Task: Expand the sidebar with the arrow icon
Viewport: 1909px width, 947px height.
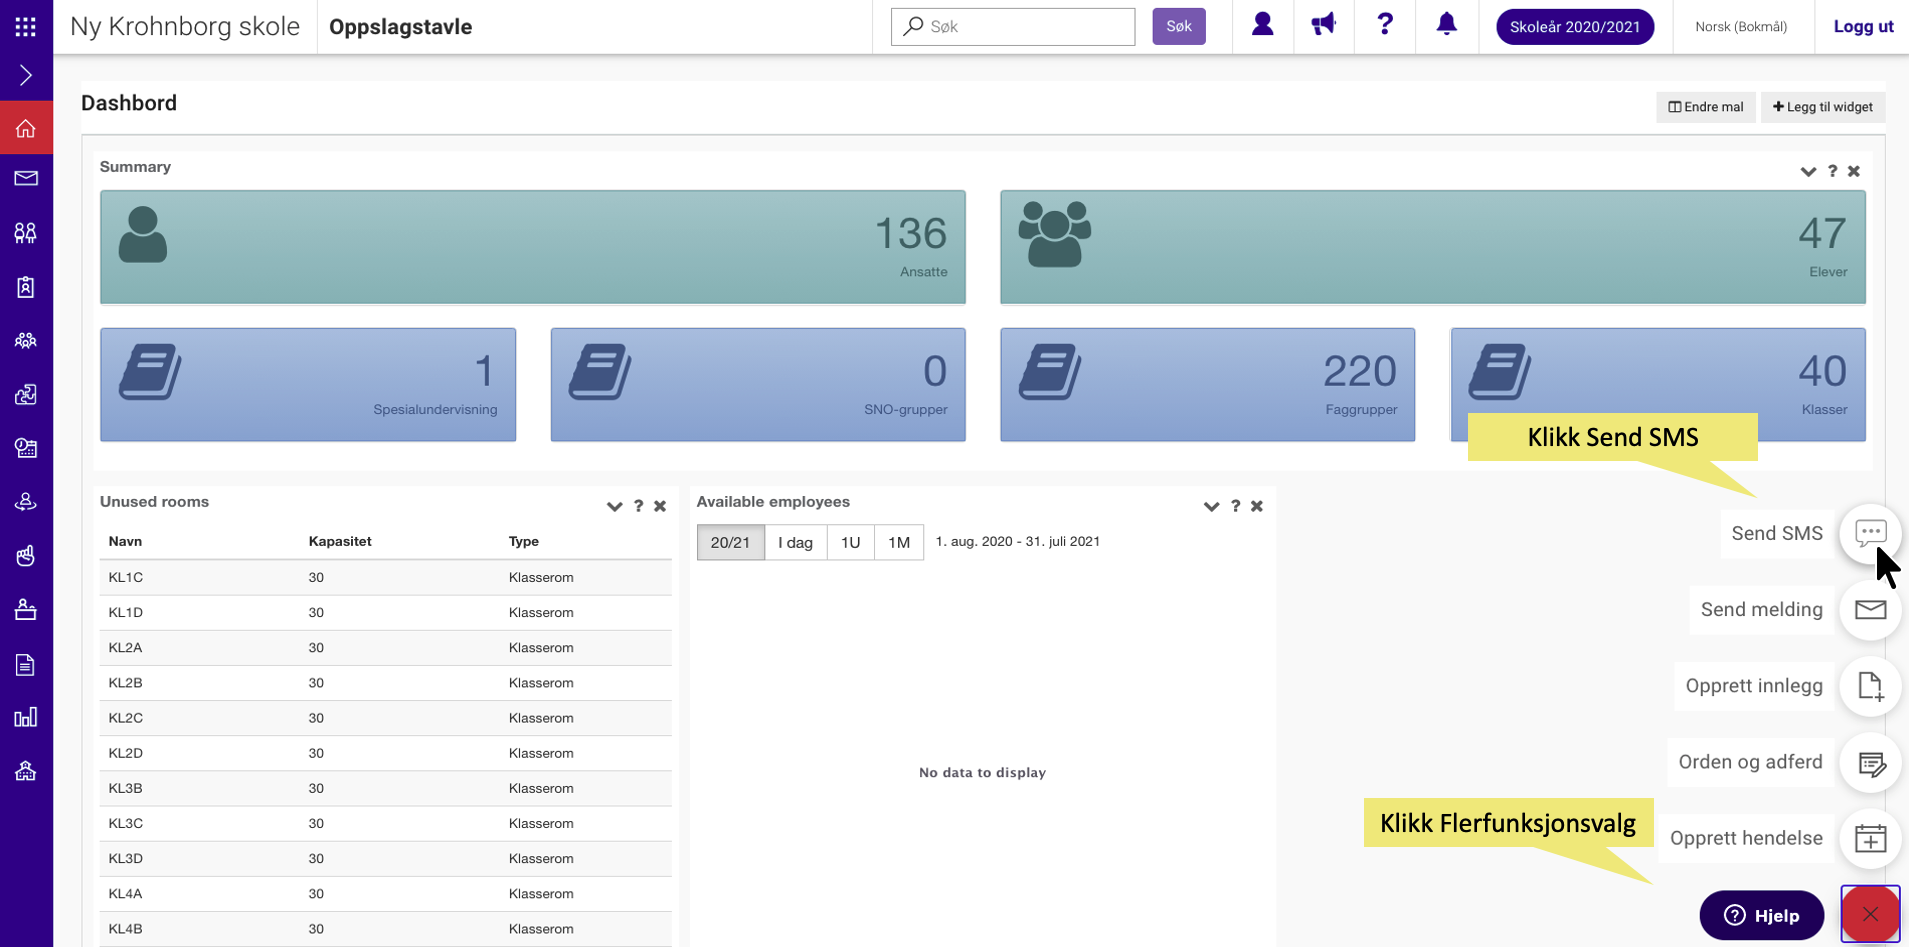Action: point(26,76)
